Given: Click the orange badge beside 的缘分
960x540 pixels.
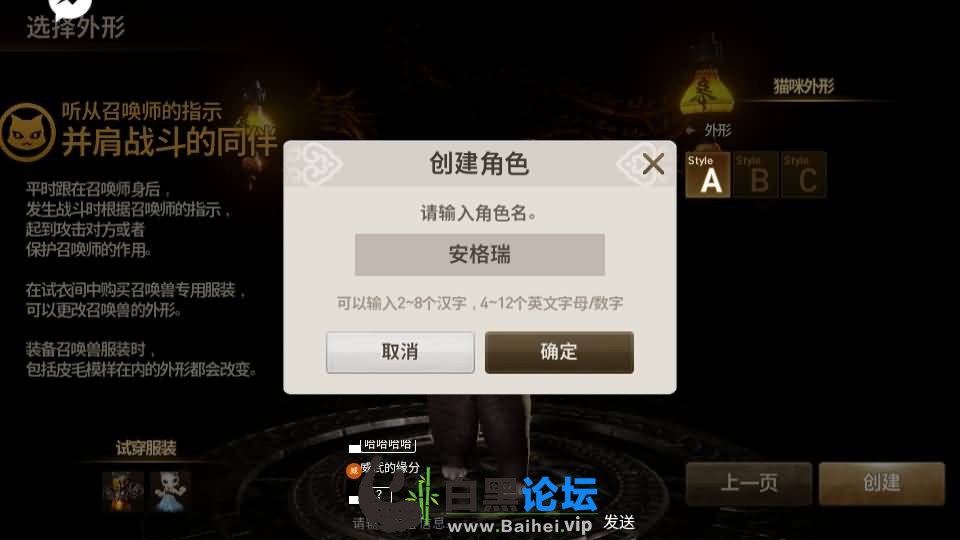Looking at the screenshot, I should pos(353,470).
